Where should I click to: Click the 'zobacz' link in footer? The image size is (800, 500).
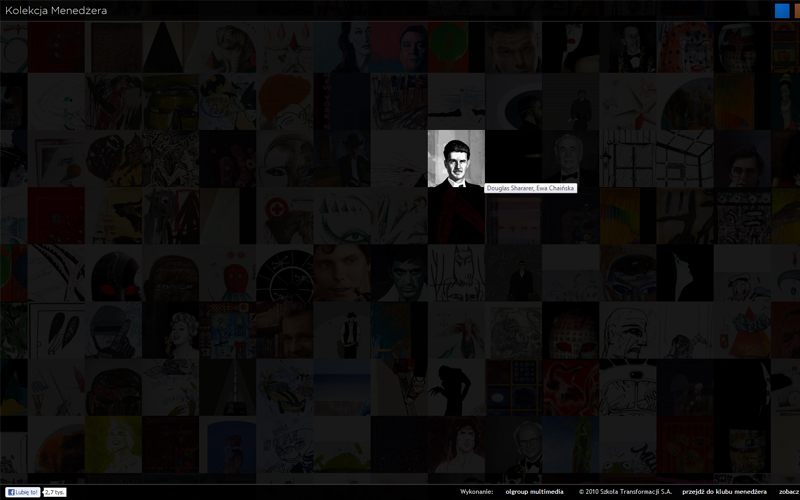tap(789, 492)
